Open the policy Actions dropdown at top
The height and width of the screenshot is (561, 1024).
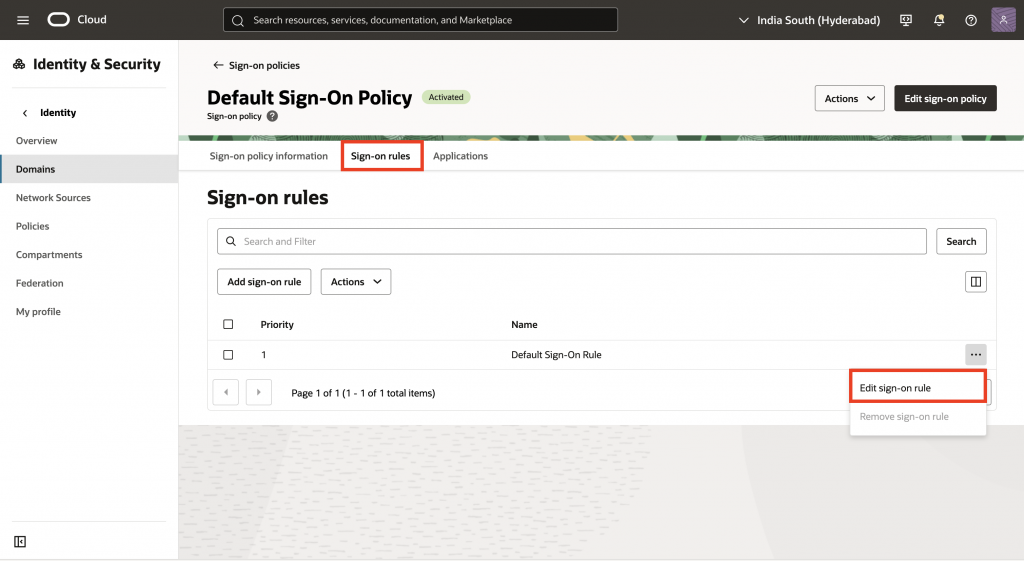click(850, 98)
